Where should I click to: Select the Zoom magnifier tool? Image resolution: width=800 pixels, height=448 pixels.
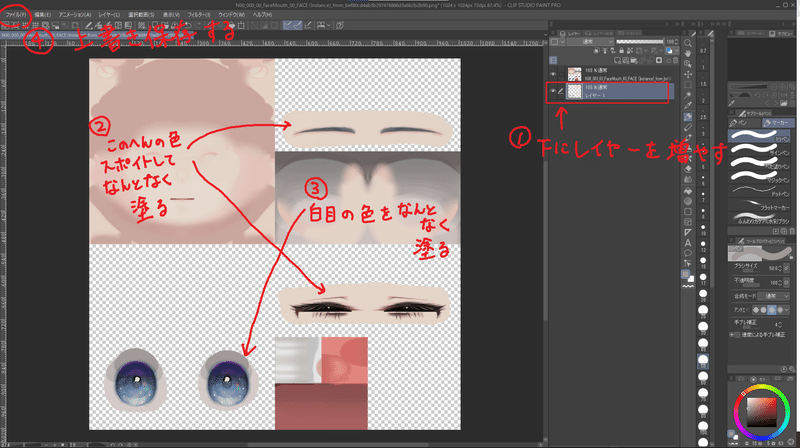(688, 43)
